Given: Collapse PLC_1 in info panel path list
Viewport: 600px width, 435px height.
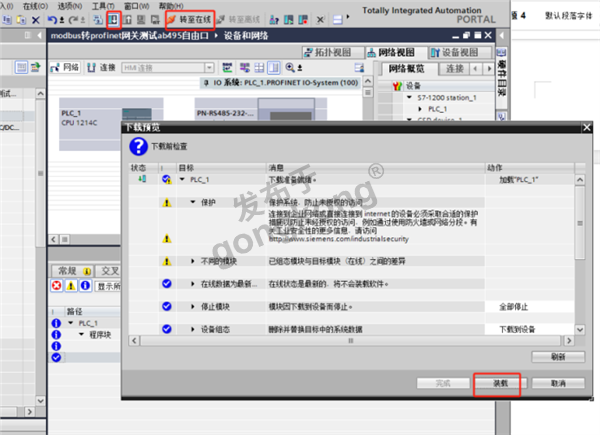Looking at the screenshot, I should click(x=70, y=323).
